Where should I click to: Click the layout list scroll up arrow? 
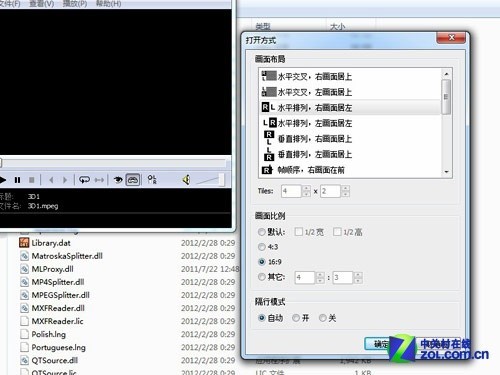[446, 74]
